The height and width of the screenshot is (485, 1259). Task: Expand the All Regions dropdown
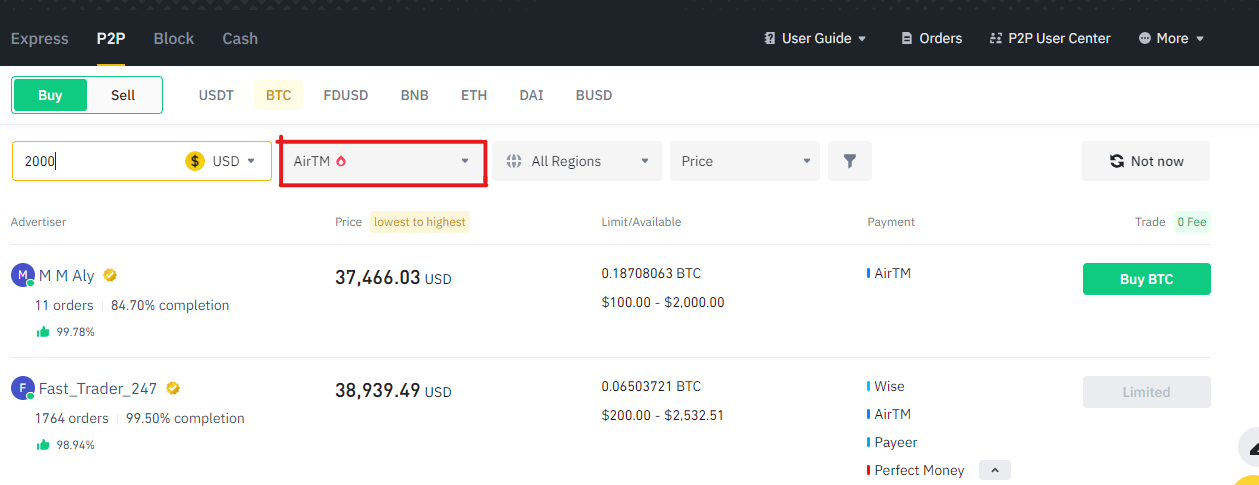tap(577, 161)
